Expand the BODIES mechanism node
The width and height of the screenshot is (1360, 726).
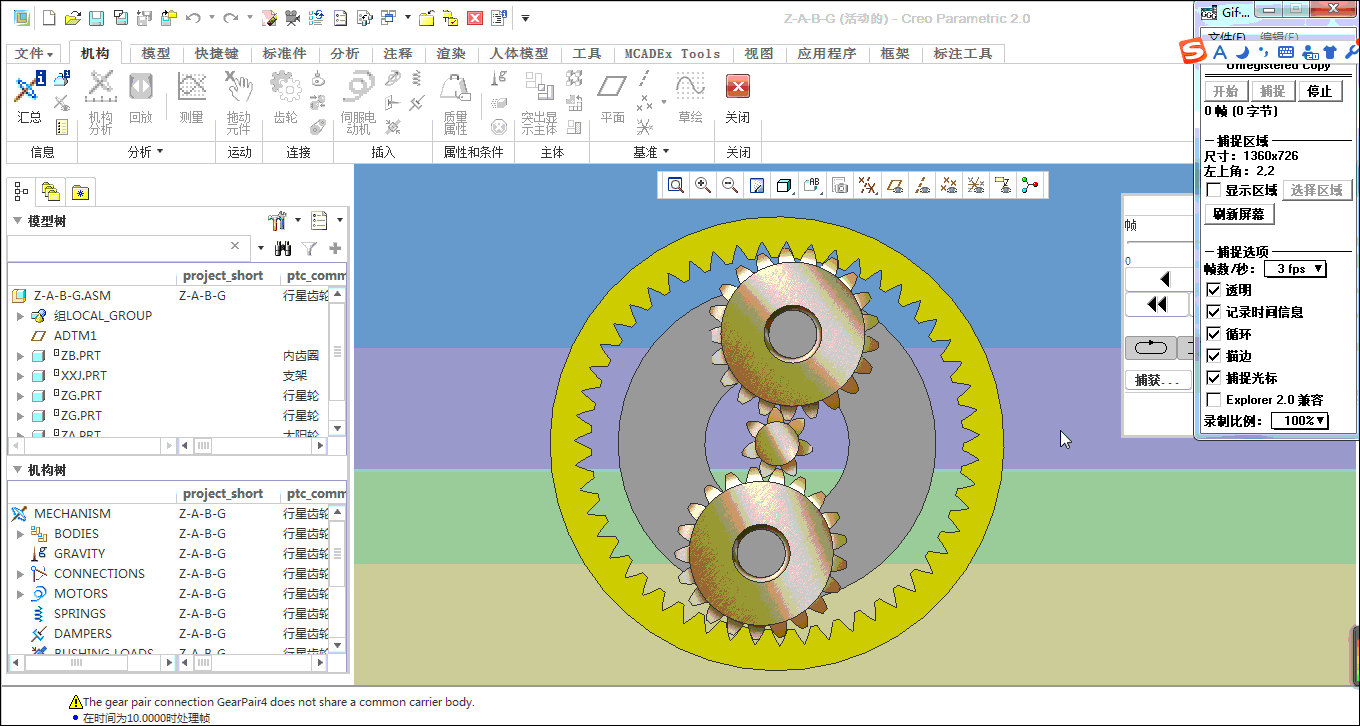20,534
